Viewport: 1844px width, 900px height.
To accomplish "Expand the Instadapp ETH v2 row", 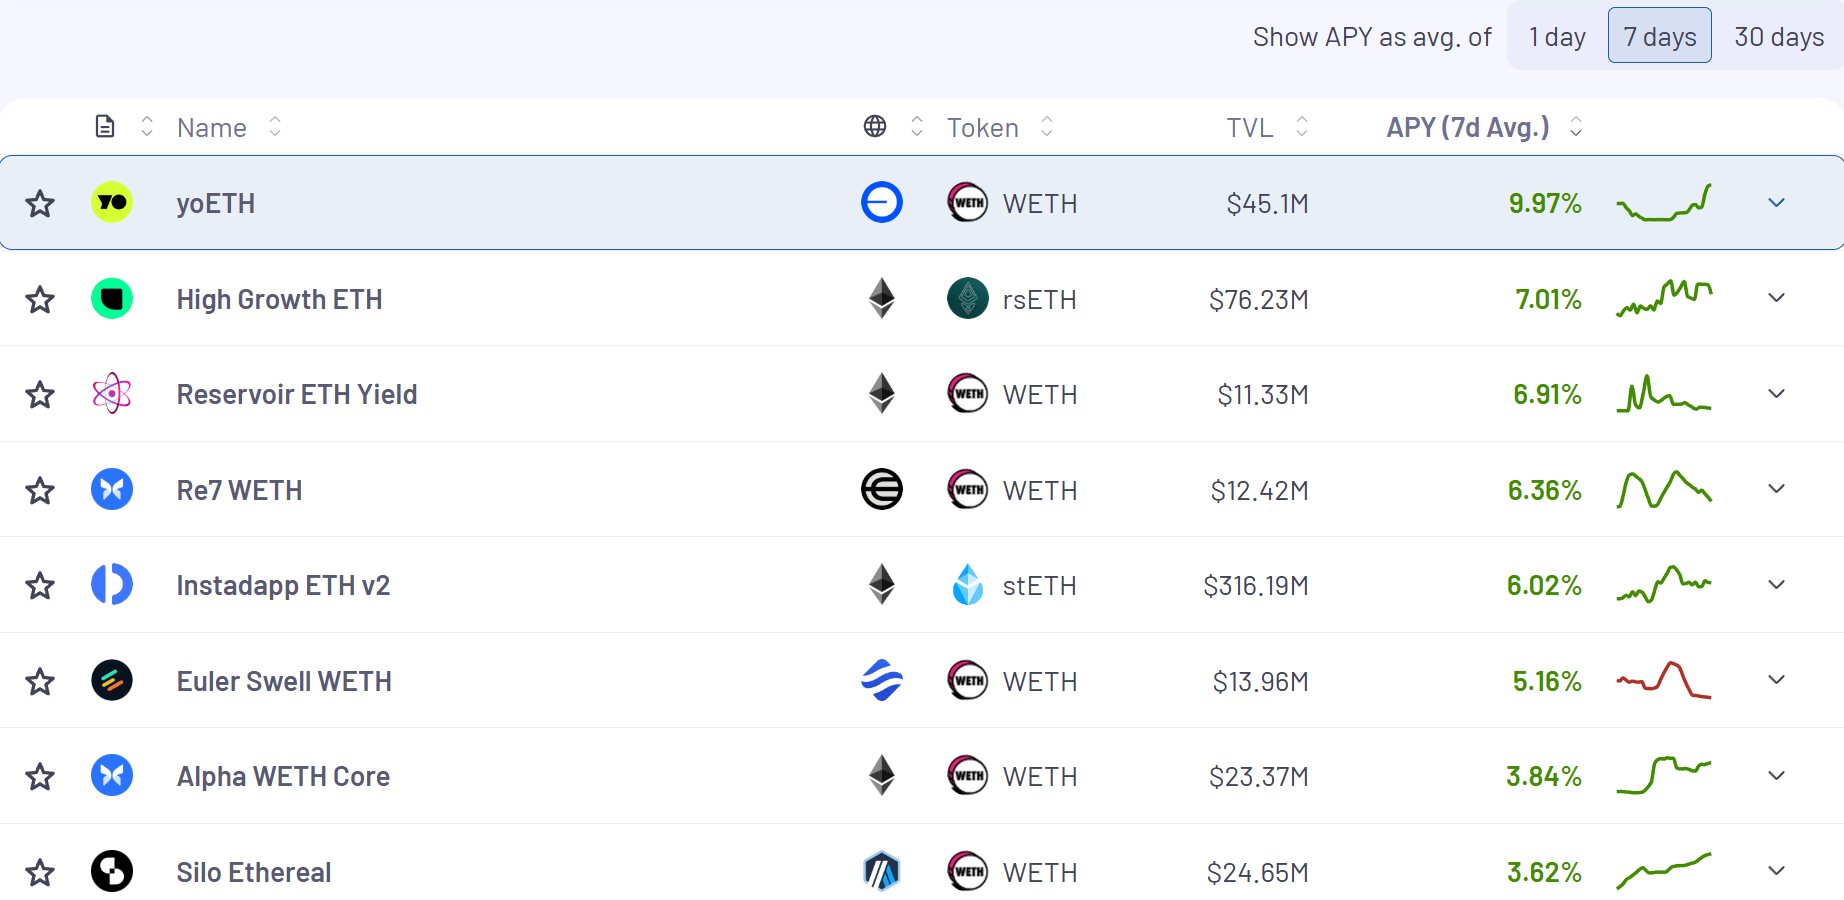I will pos(1776,585).
